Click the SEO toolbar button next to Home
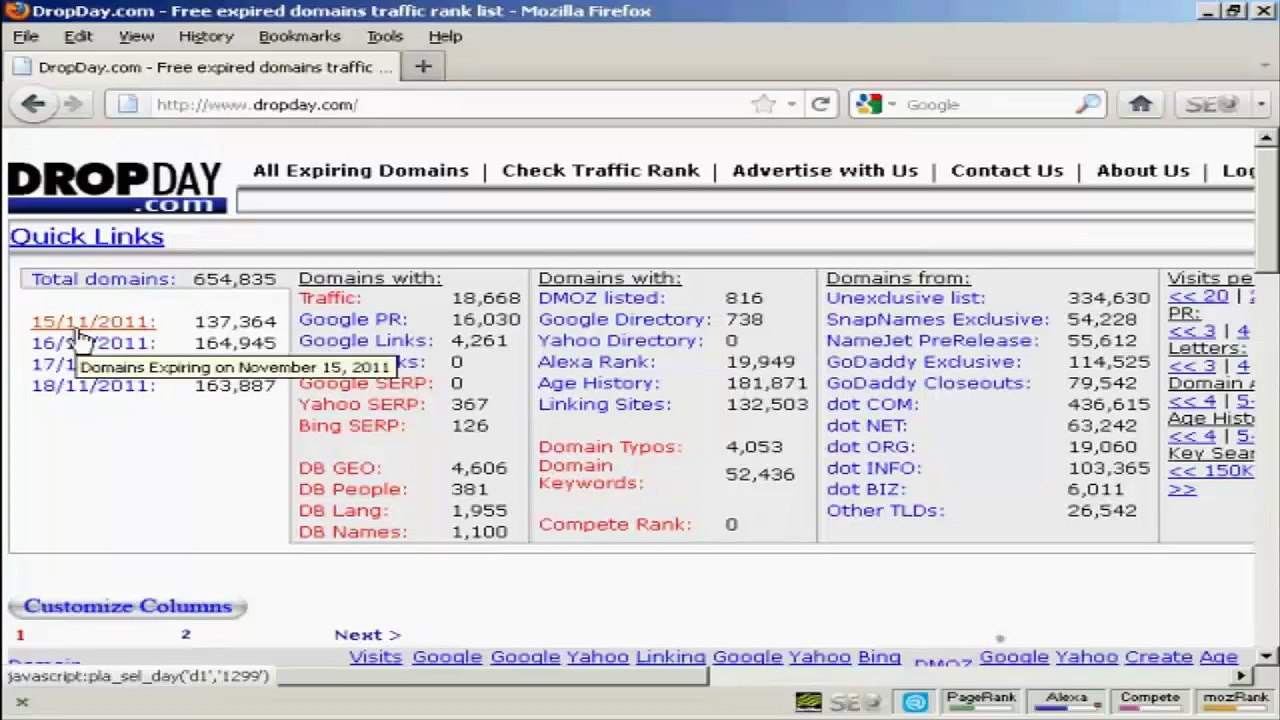The image size is (1280, 720). pyautogui.click(x=1212, y=104)
